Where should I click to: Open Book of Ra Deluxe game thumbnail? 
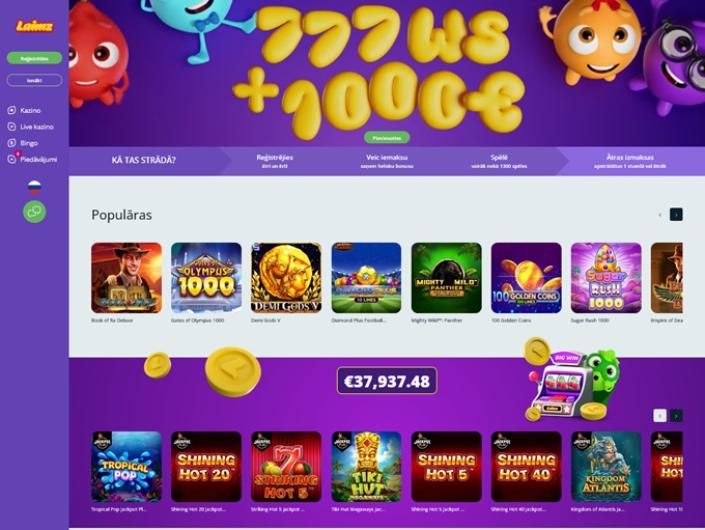126,278
